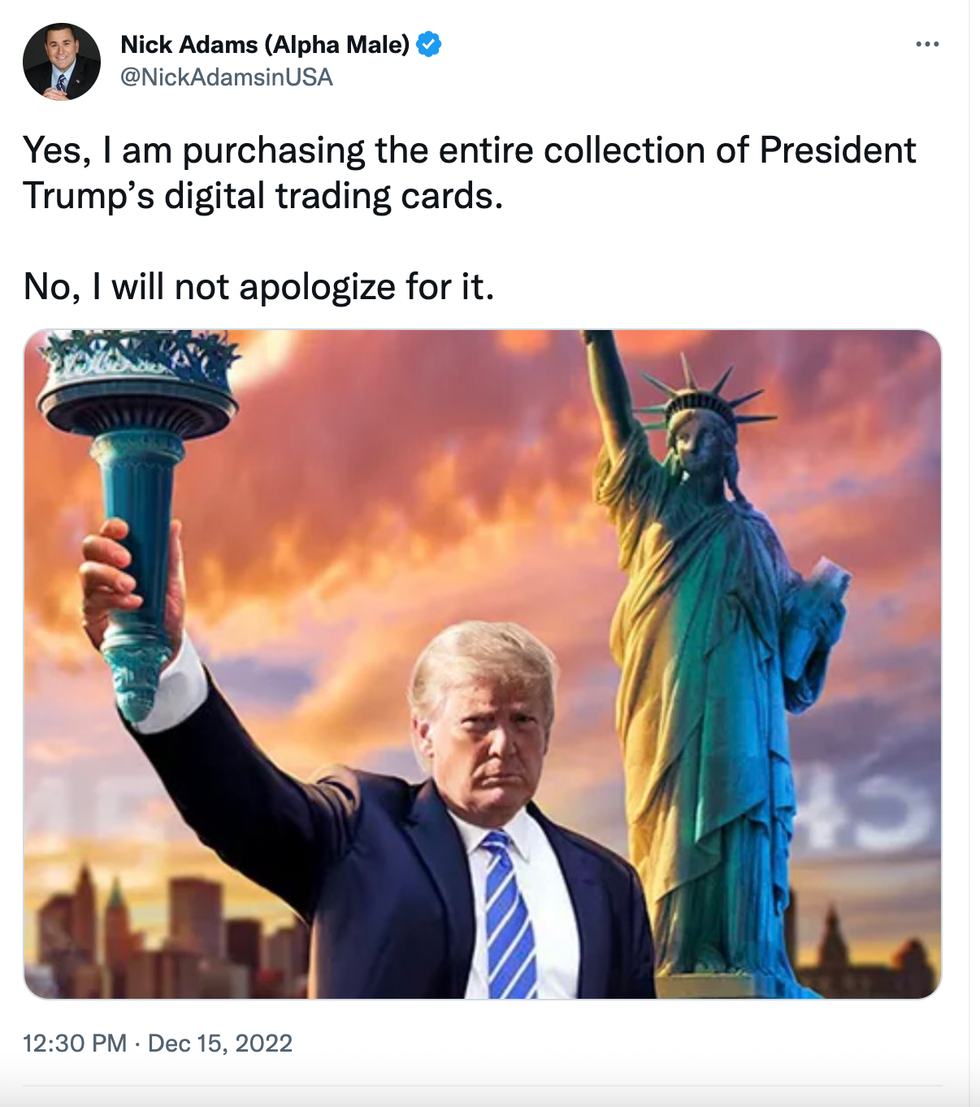Click the 12:30 PM timestamp
This screenshot has height=1107, width=980.
(x=75, y=1043)
